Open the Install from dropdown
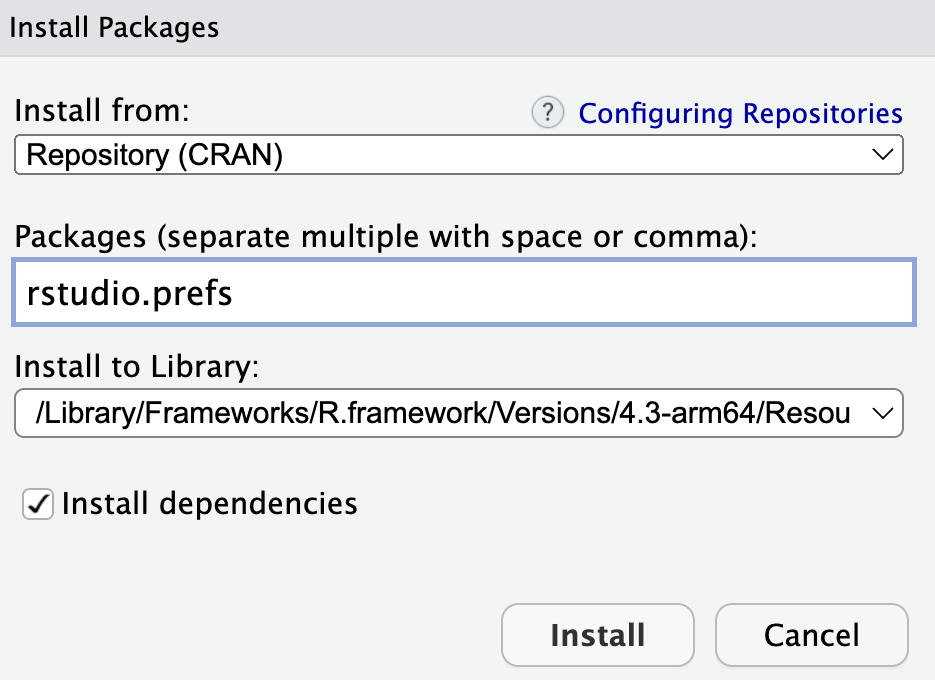This screenshot has height=680, width=935. click(458, 155)
